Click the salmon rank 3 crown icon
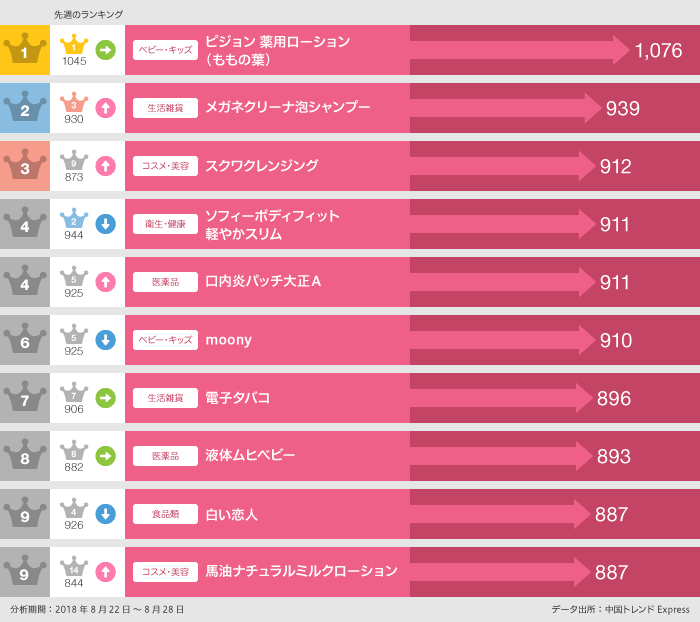Image resolution: width=700 pixels, height=622 pixels. pos(24,165)
